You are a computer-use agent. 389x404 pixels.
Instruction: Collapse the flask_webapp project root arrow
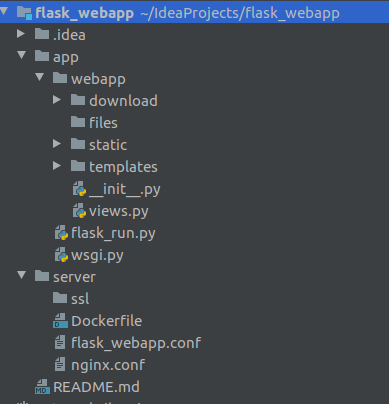tap(4, 11)
